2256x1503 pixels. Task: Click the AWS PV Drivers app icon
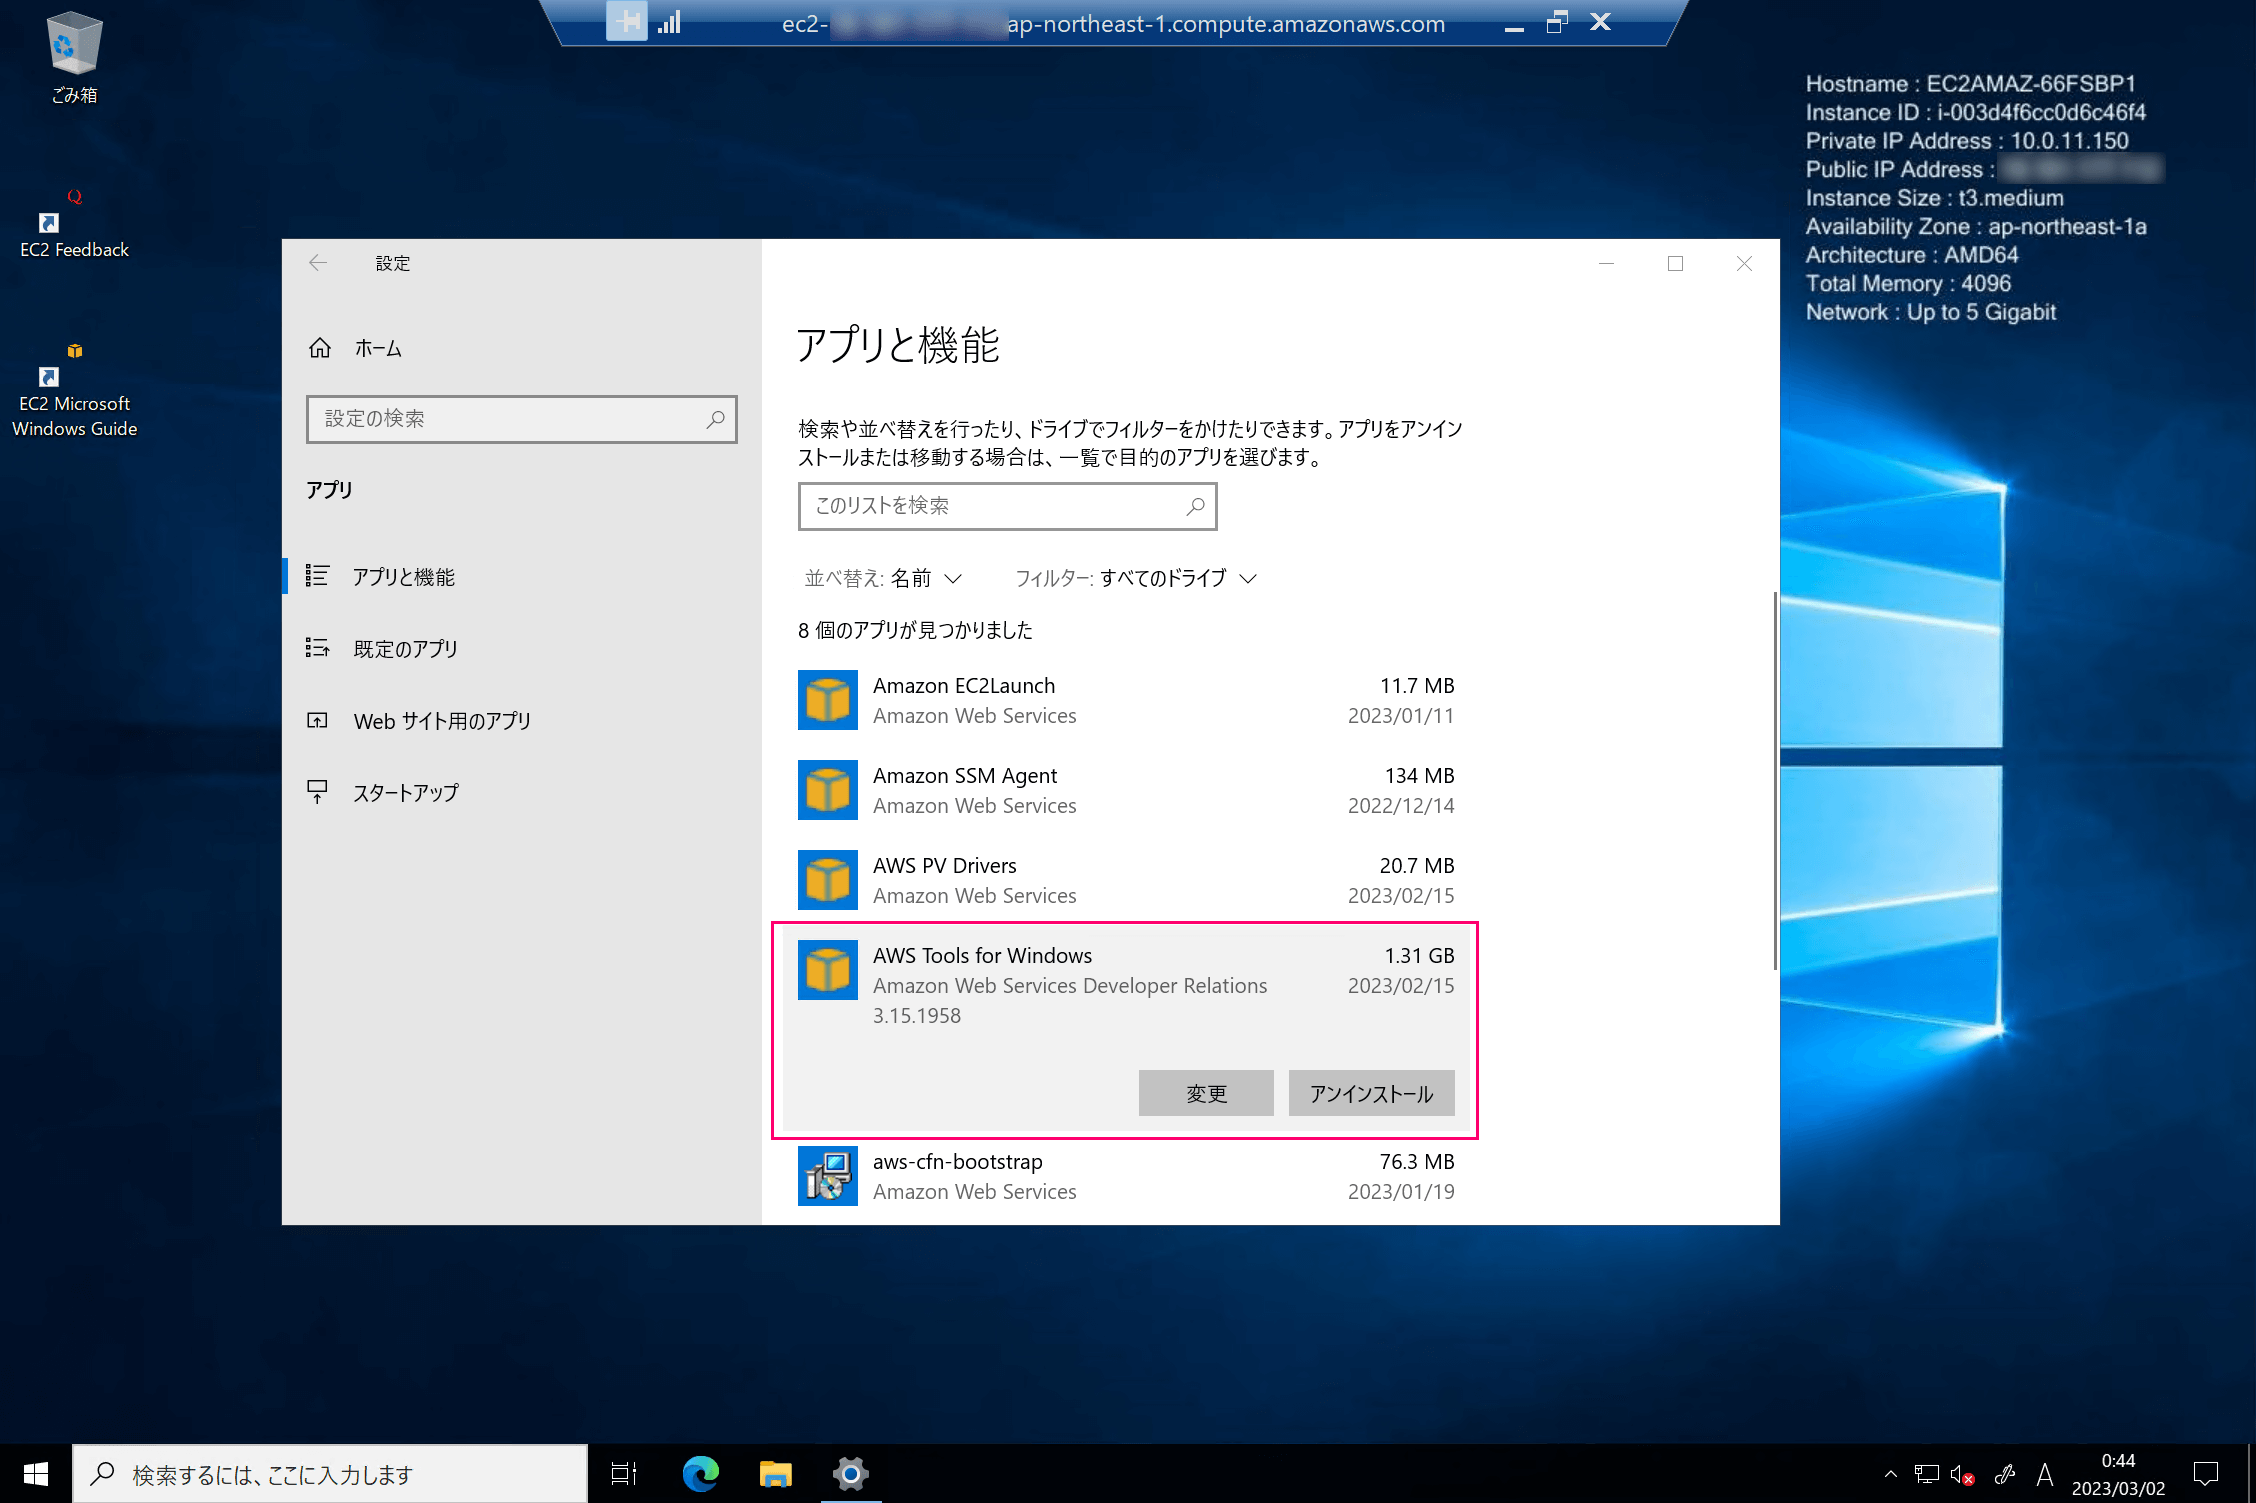(828, 880)
